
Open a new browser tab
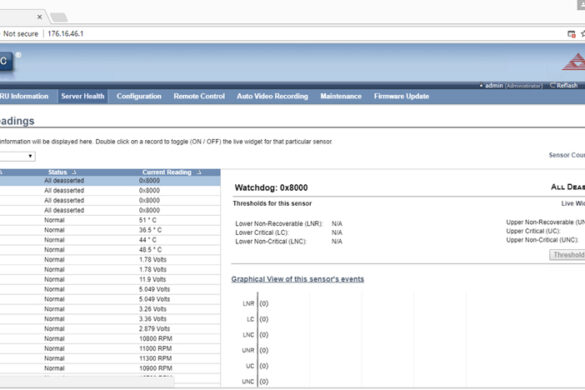tap(59, 17)
